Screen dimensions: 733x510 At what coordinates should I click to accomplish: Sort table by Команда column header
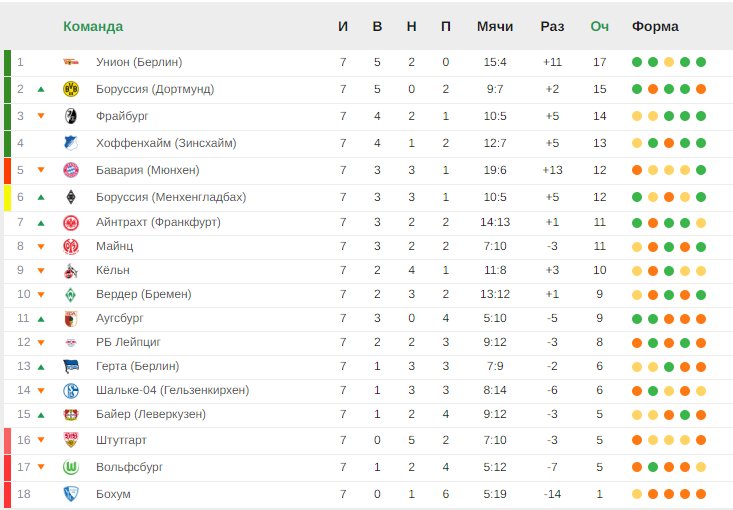tap(93, 26)
